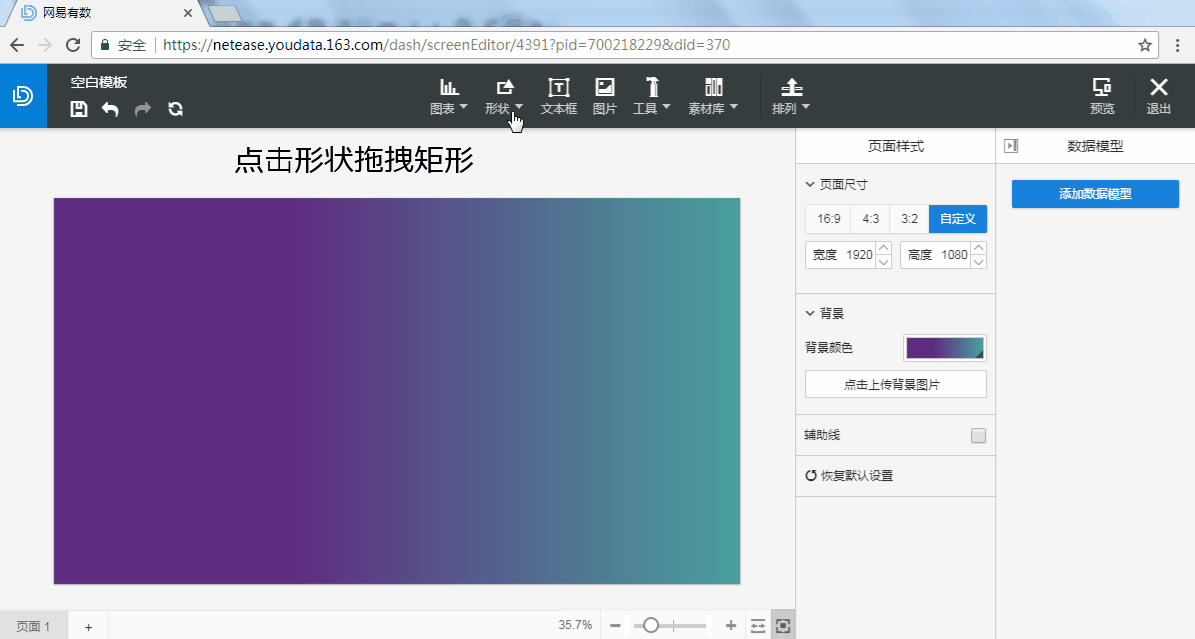Click the gradient canvas area
Screen dimensions: 1195x639
(396, 391)
